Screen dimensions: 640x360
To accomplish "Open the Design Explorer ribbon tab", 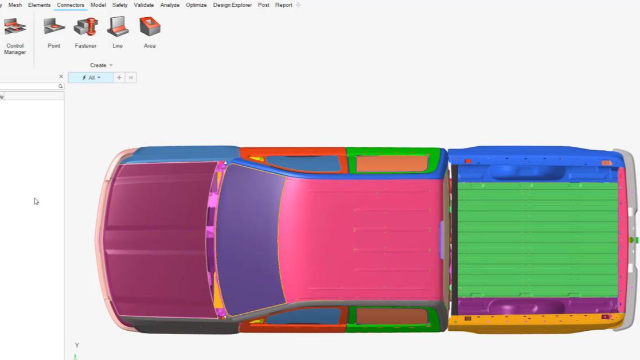I will 232,5.
